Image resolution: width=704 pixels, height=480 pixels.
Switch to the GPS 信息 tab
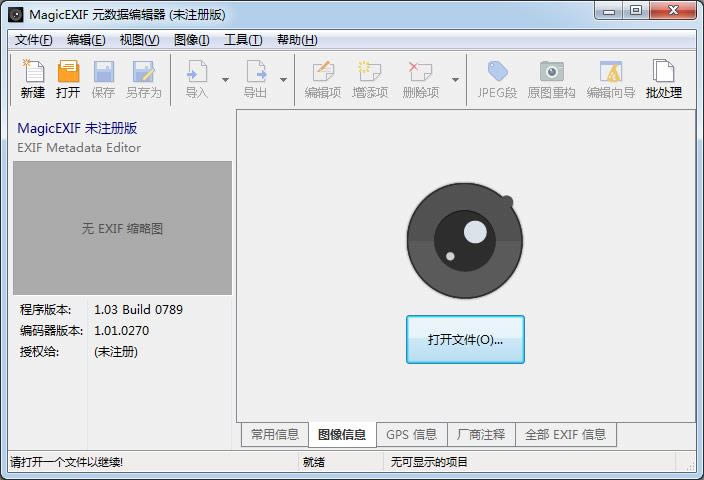pos(412,434)
